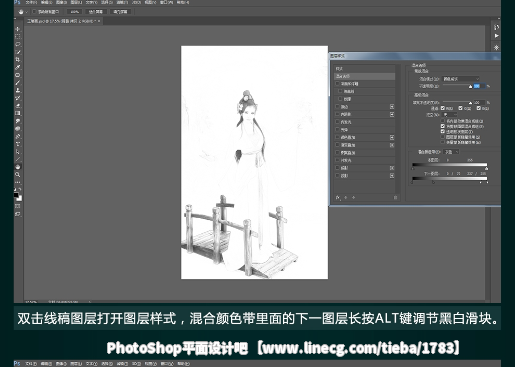Screen dimensions: 515x367
Task: Click the opacity slider handle
Action: click(x=470, y=87)
